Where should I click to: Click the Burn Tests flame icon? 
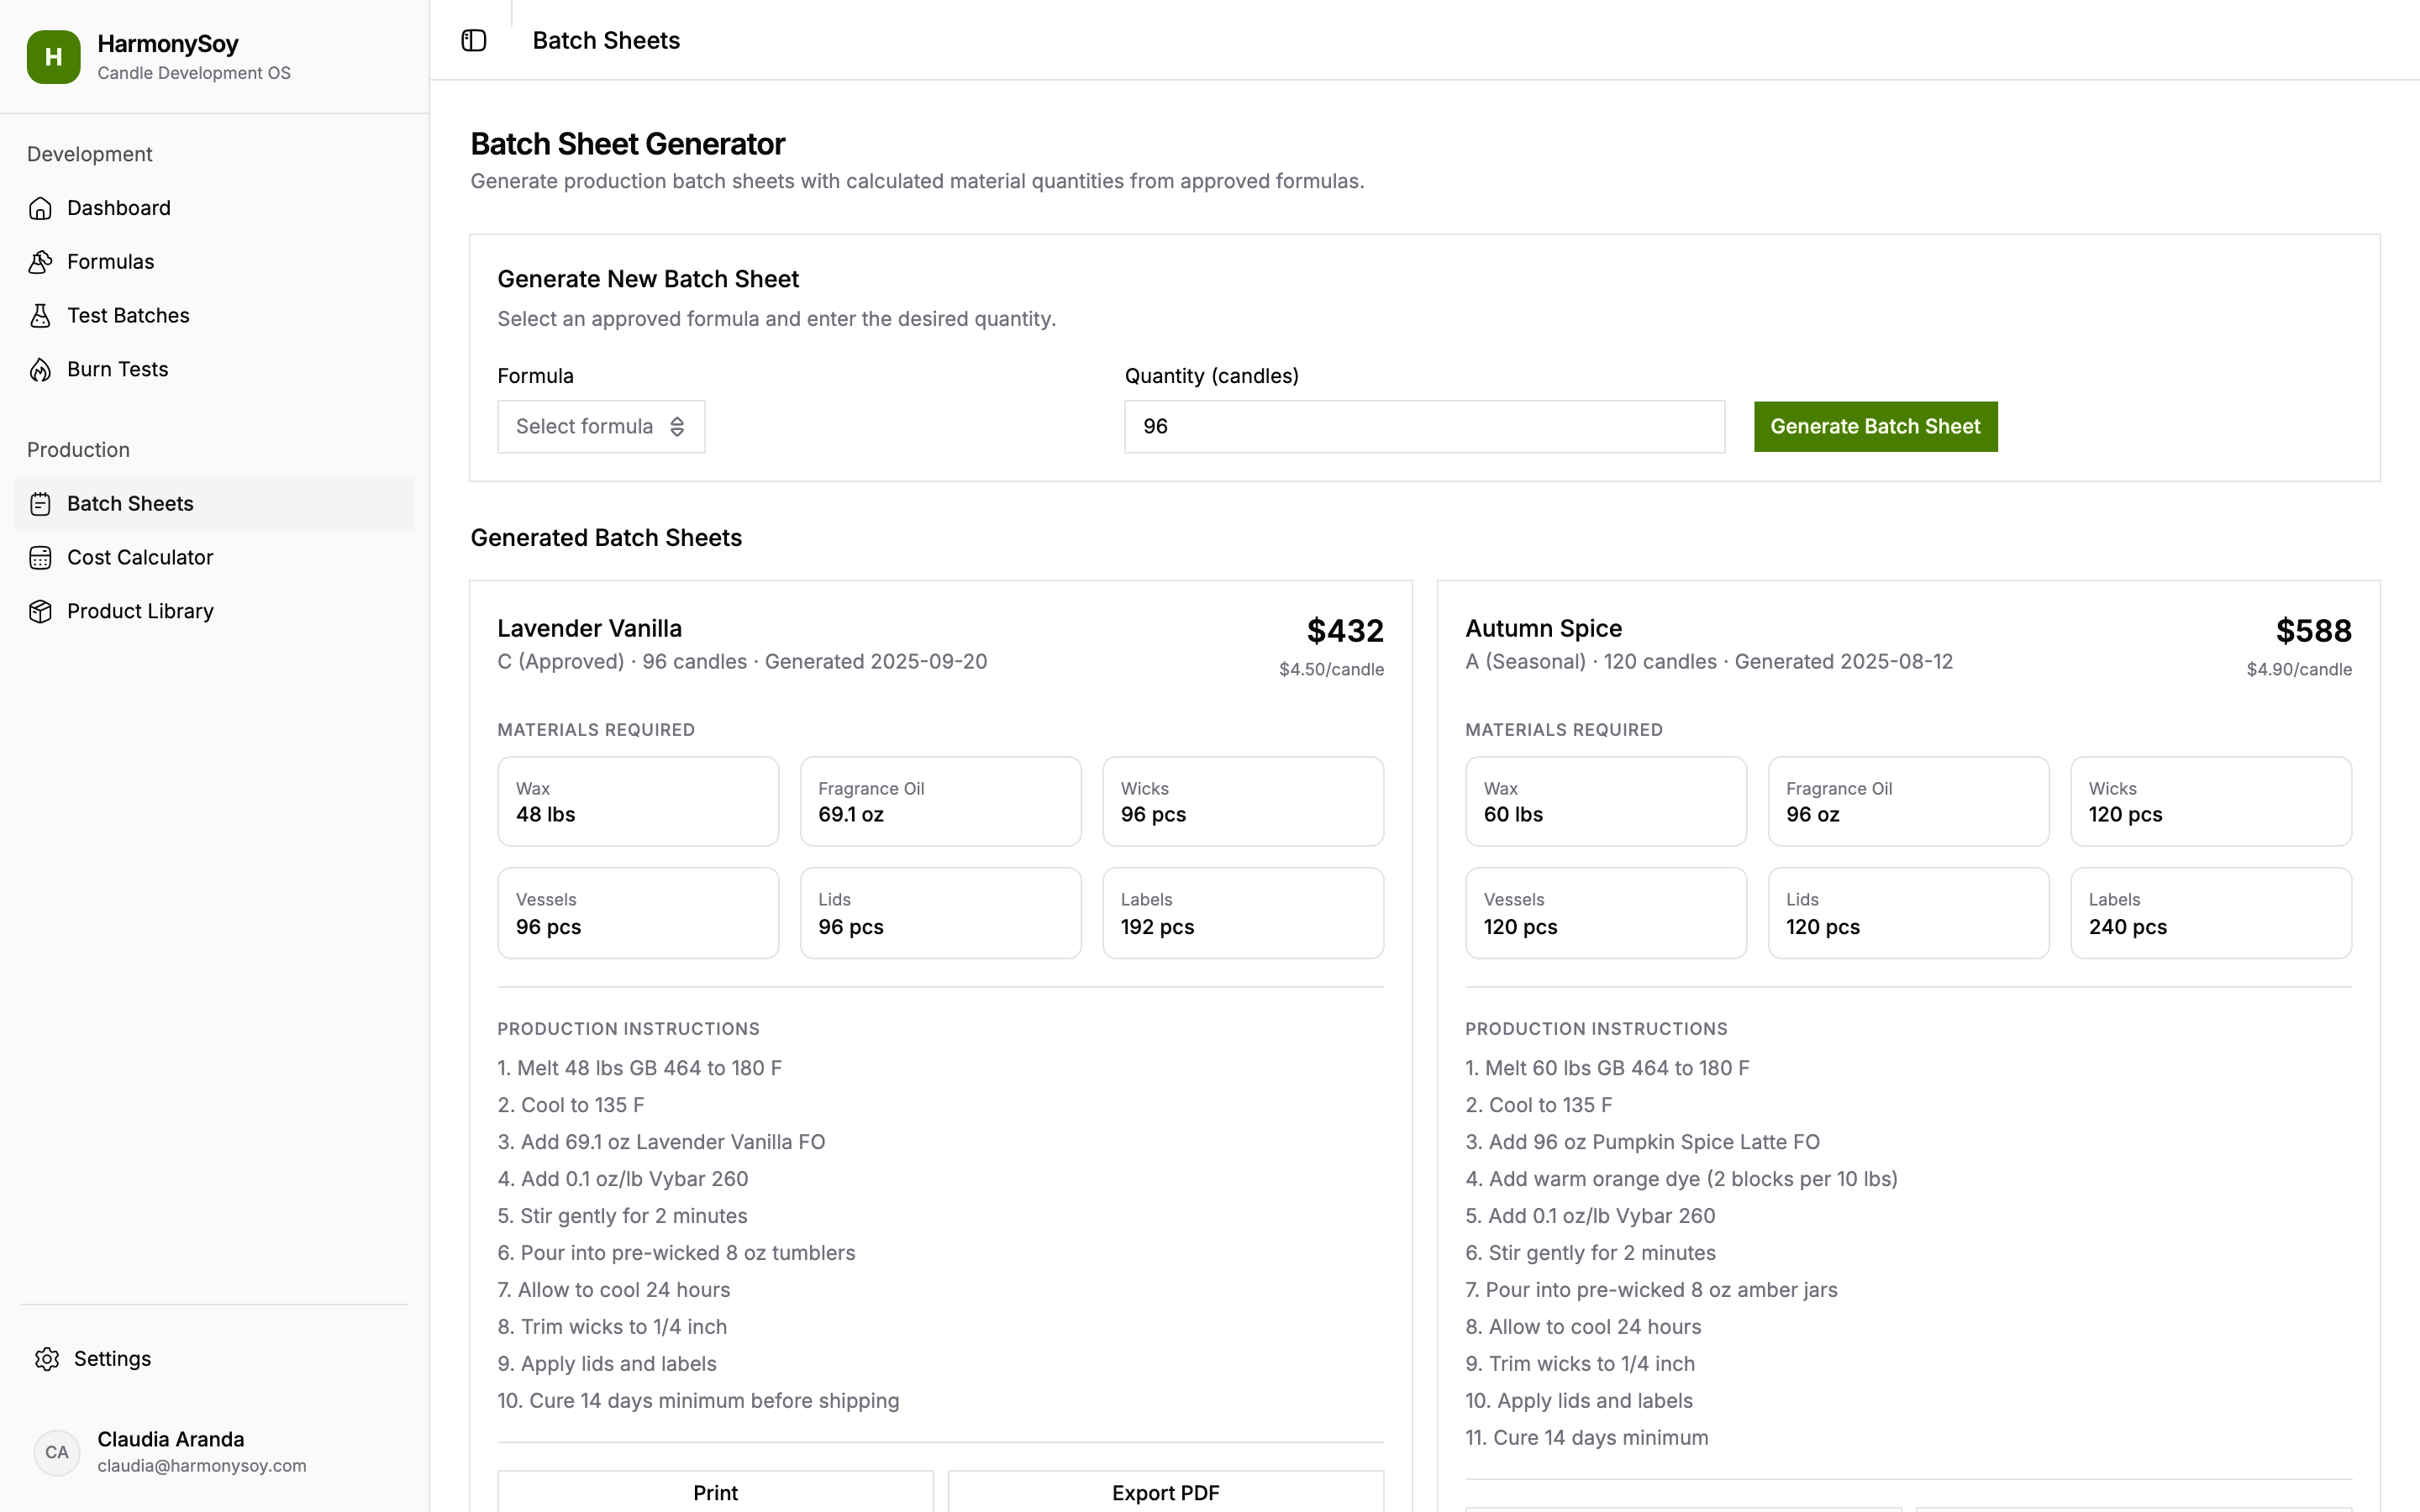[40, 370]
